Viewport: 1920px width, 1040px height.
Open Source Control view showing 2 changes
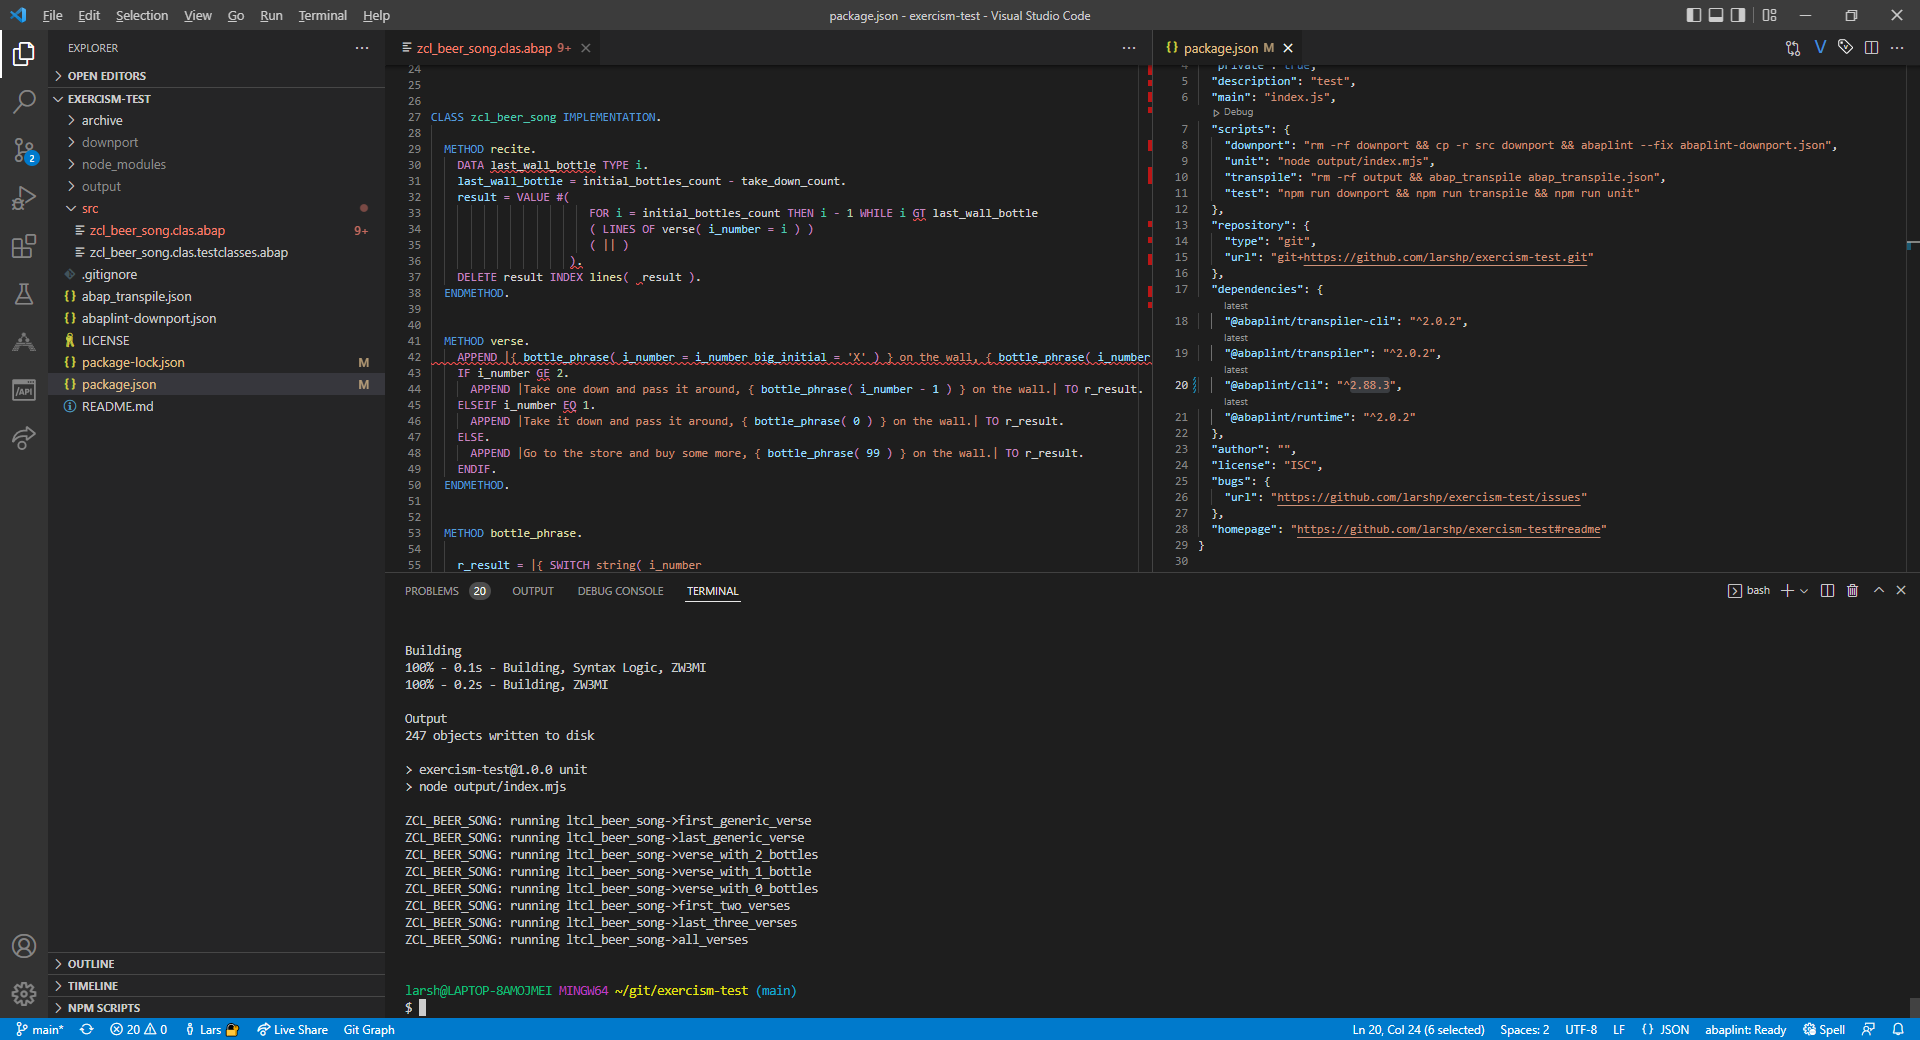point(24,151)
